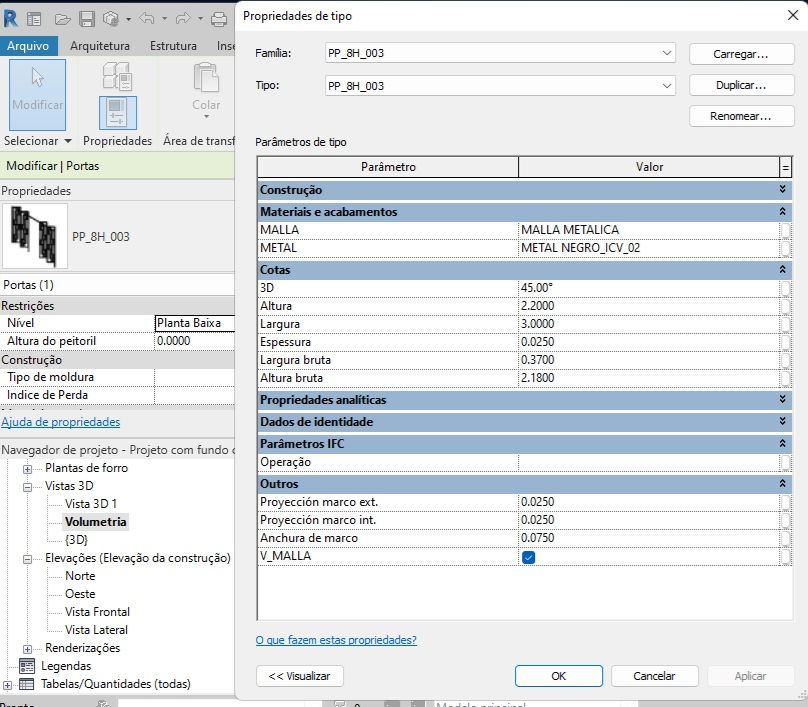808x707 pixels.
Task: Click the Cancelar button
Action: coord(654,676)
